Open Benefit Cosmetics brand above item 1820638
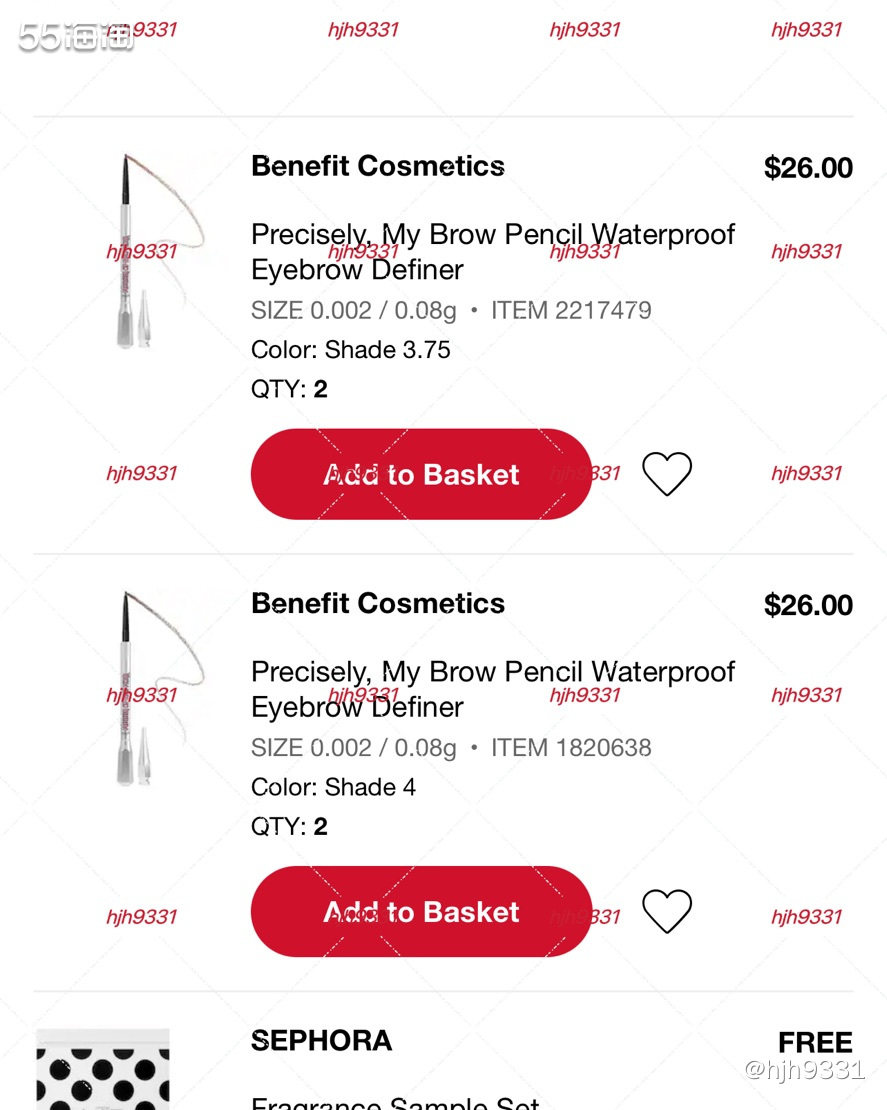The height and width of the screenshot is (1110, 887). click(x=378, y=603)
